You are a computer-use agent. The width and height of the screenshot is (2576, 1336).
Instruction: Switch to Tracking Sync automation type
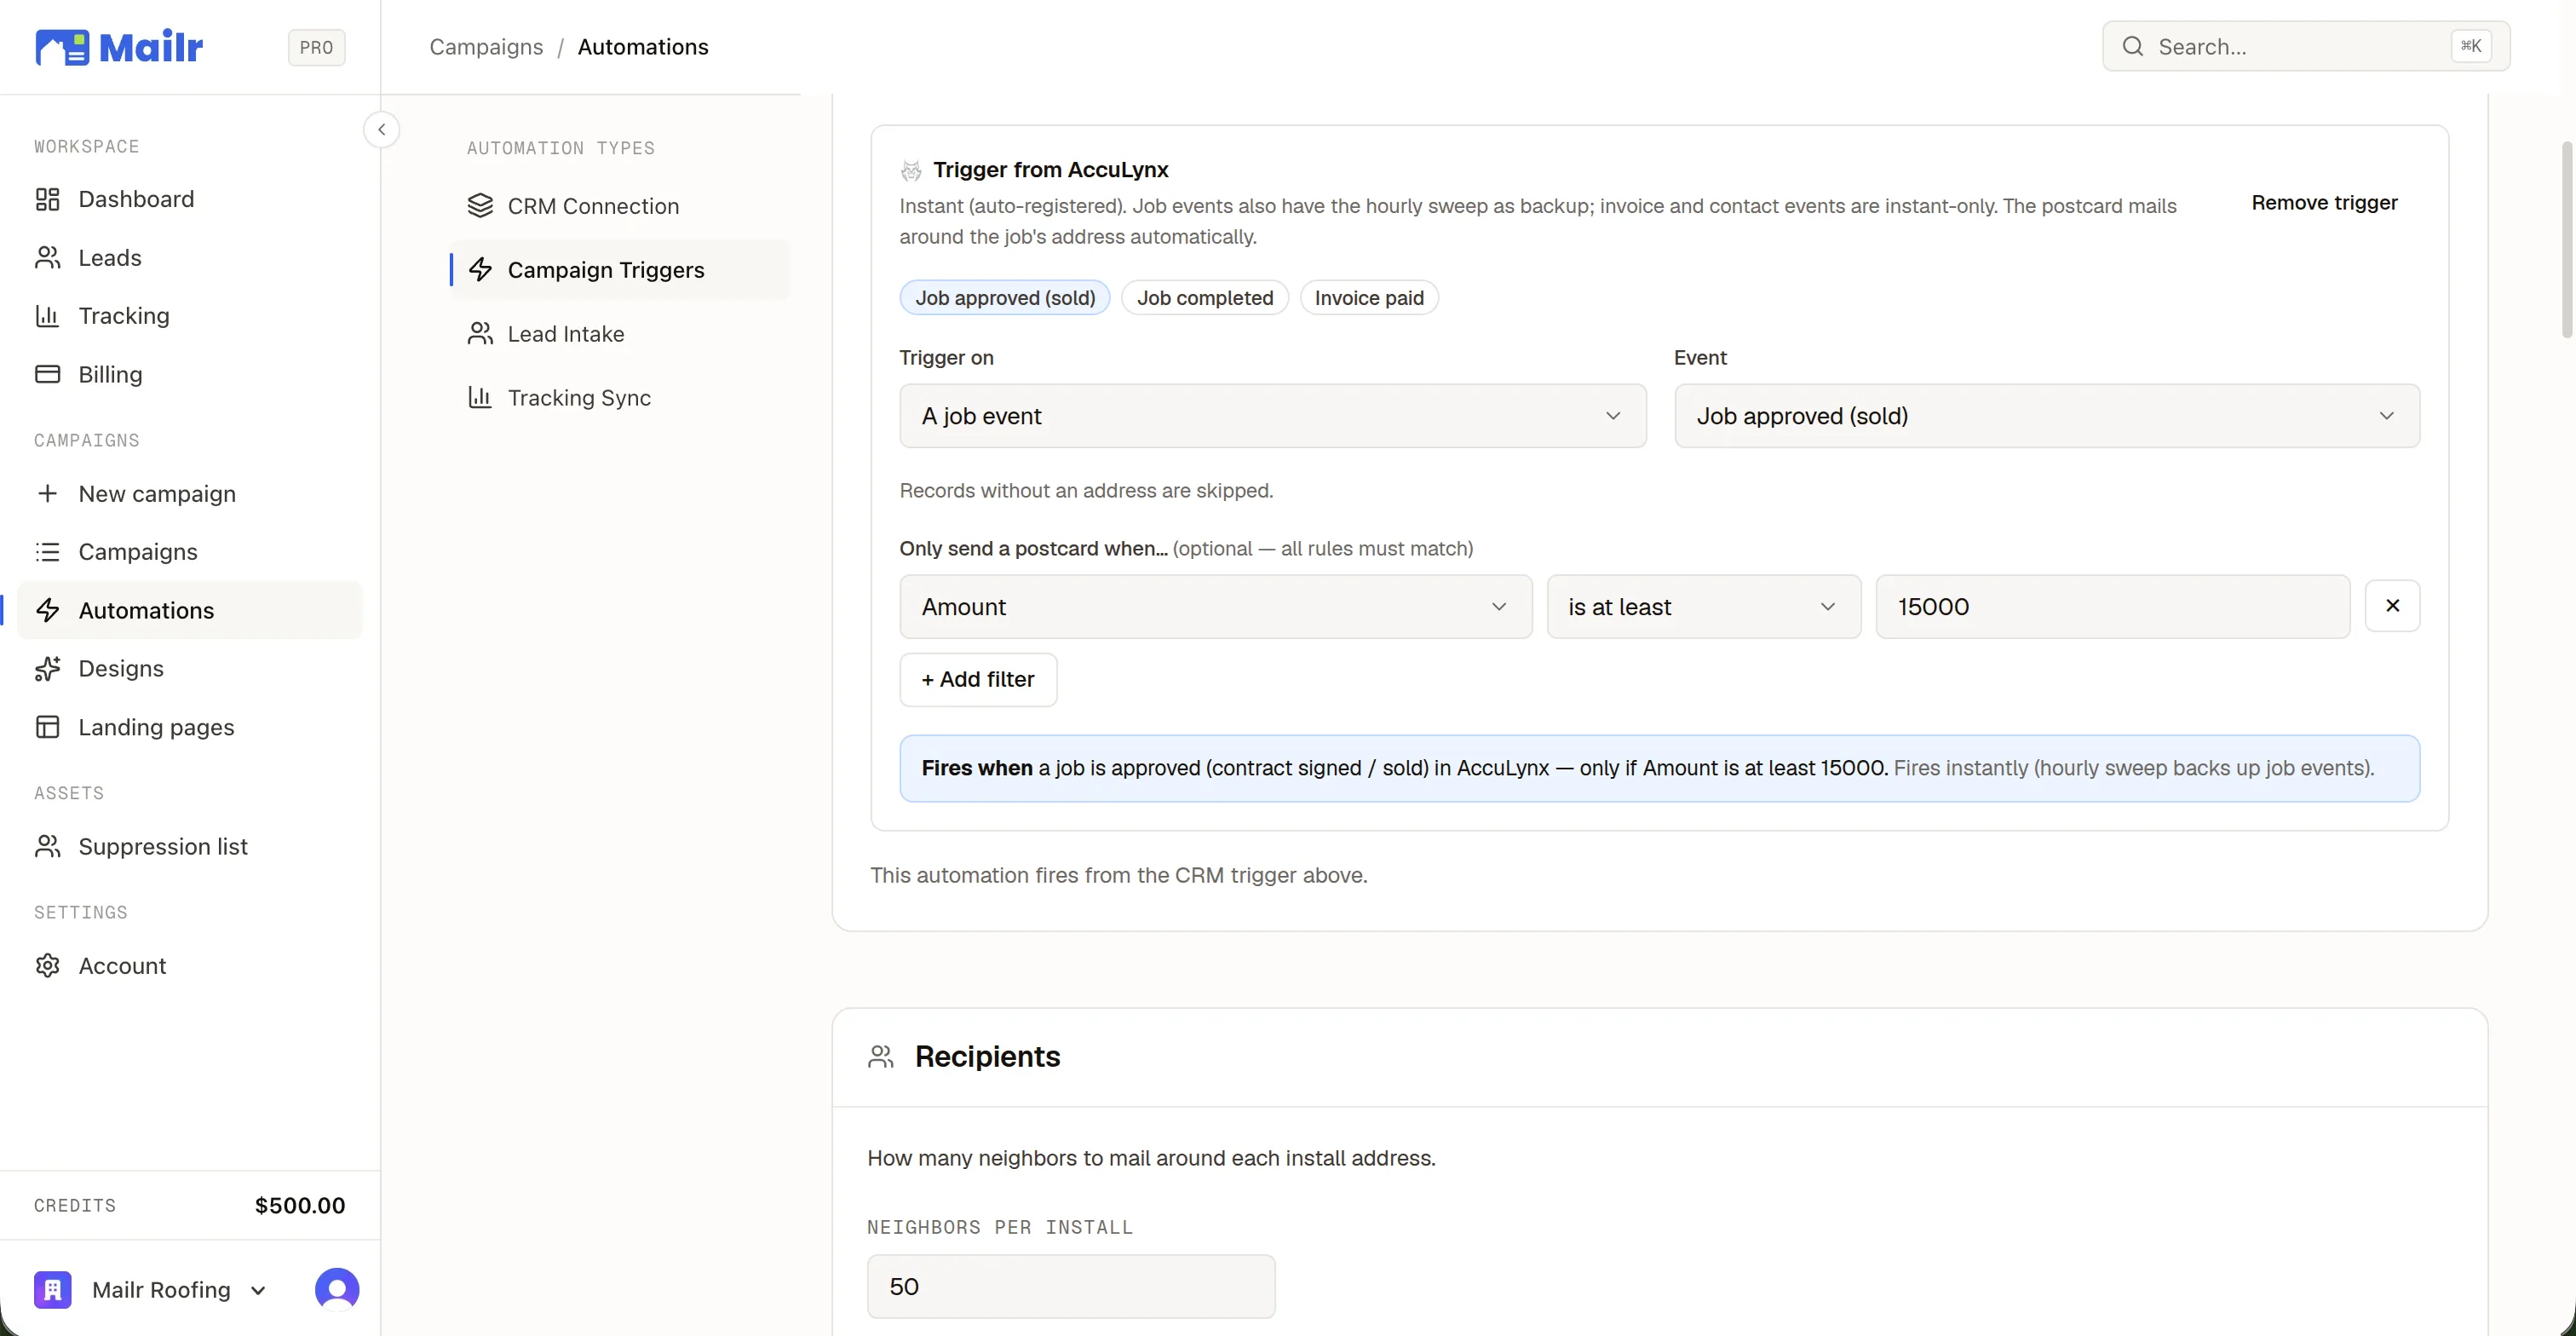point(620,398)
